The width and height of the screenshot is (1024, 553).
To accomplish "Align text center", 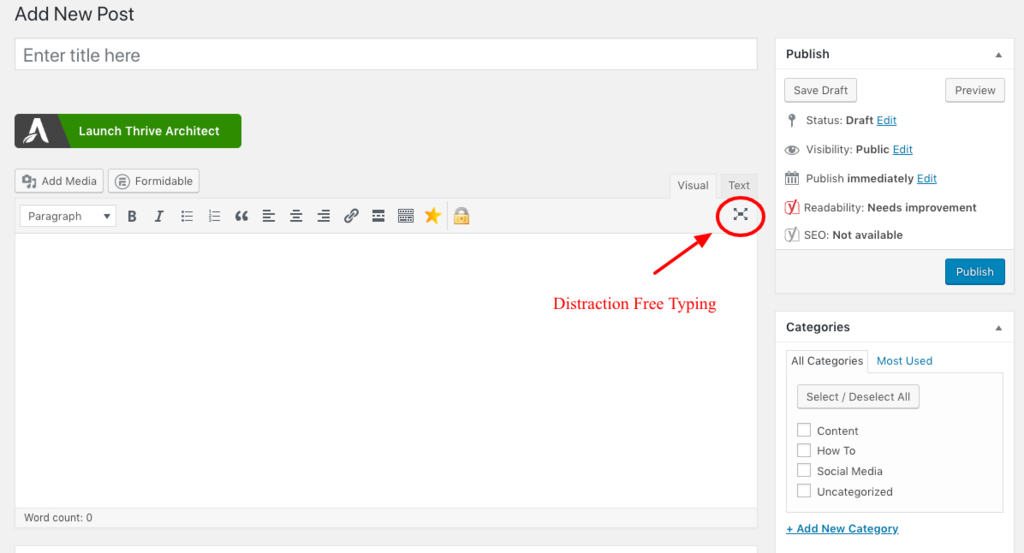I will coord(296,216).
